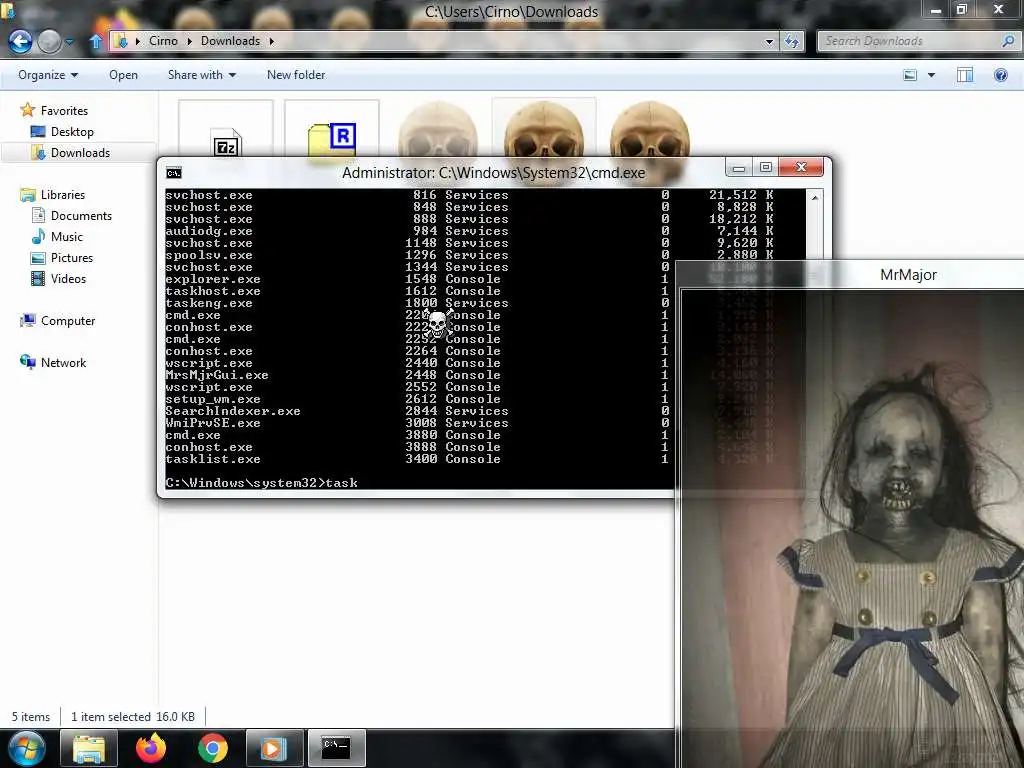
Task: Open the recent locations dropdown arrow
Action: 69,42
